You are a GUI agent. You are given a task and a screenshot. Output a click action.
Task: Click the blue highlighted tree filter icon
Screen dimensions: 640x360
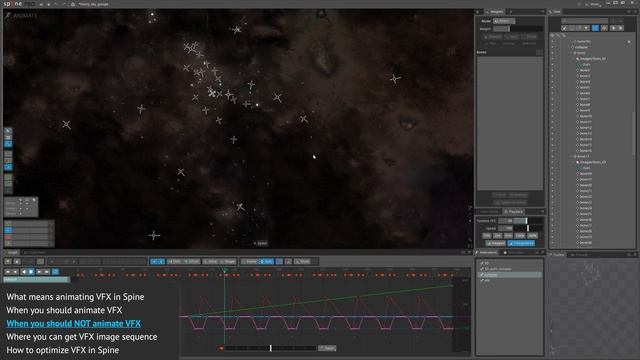point(595,28)
